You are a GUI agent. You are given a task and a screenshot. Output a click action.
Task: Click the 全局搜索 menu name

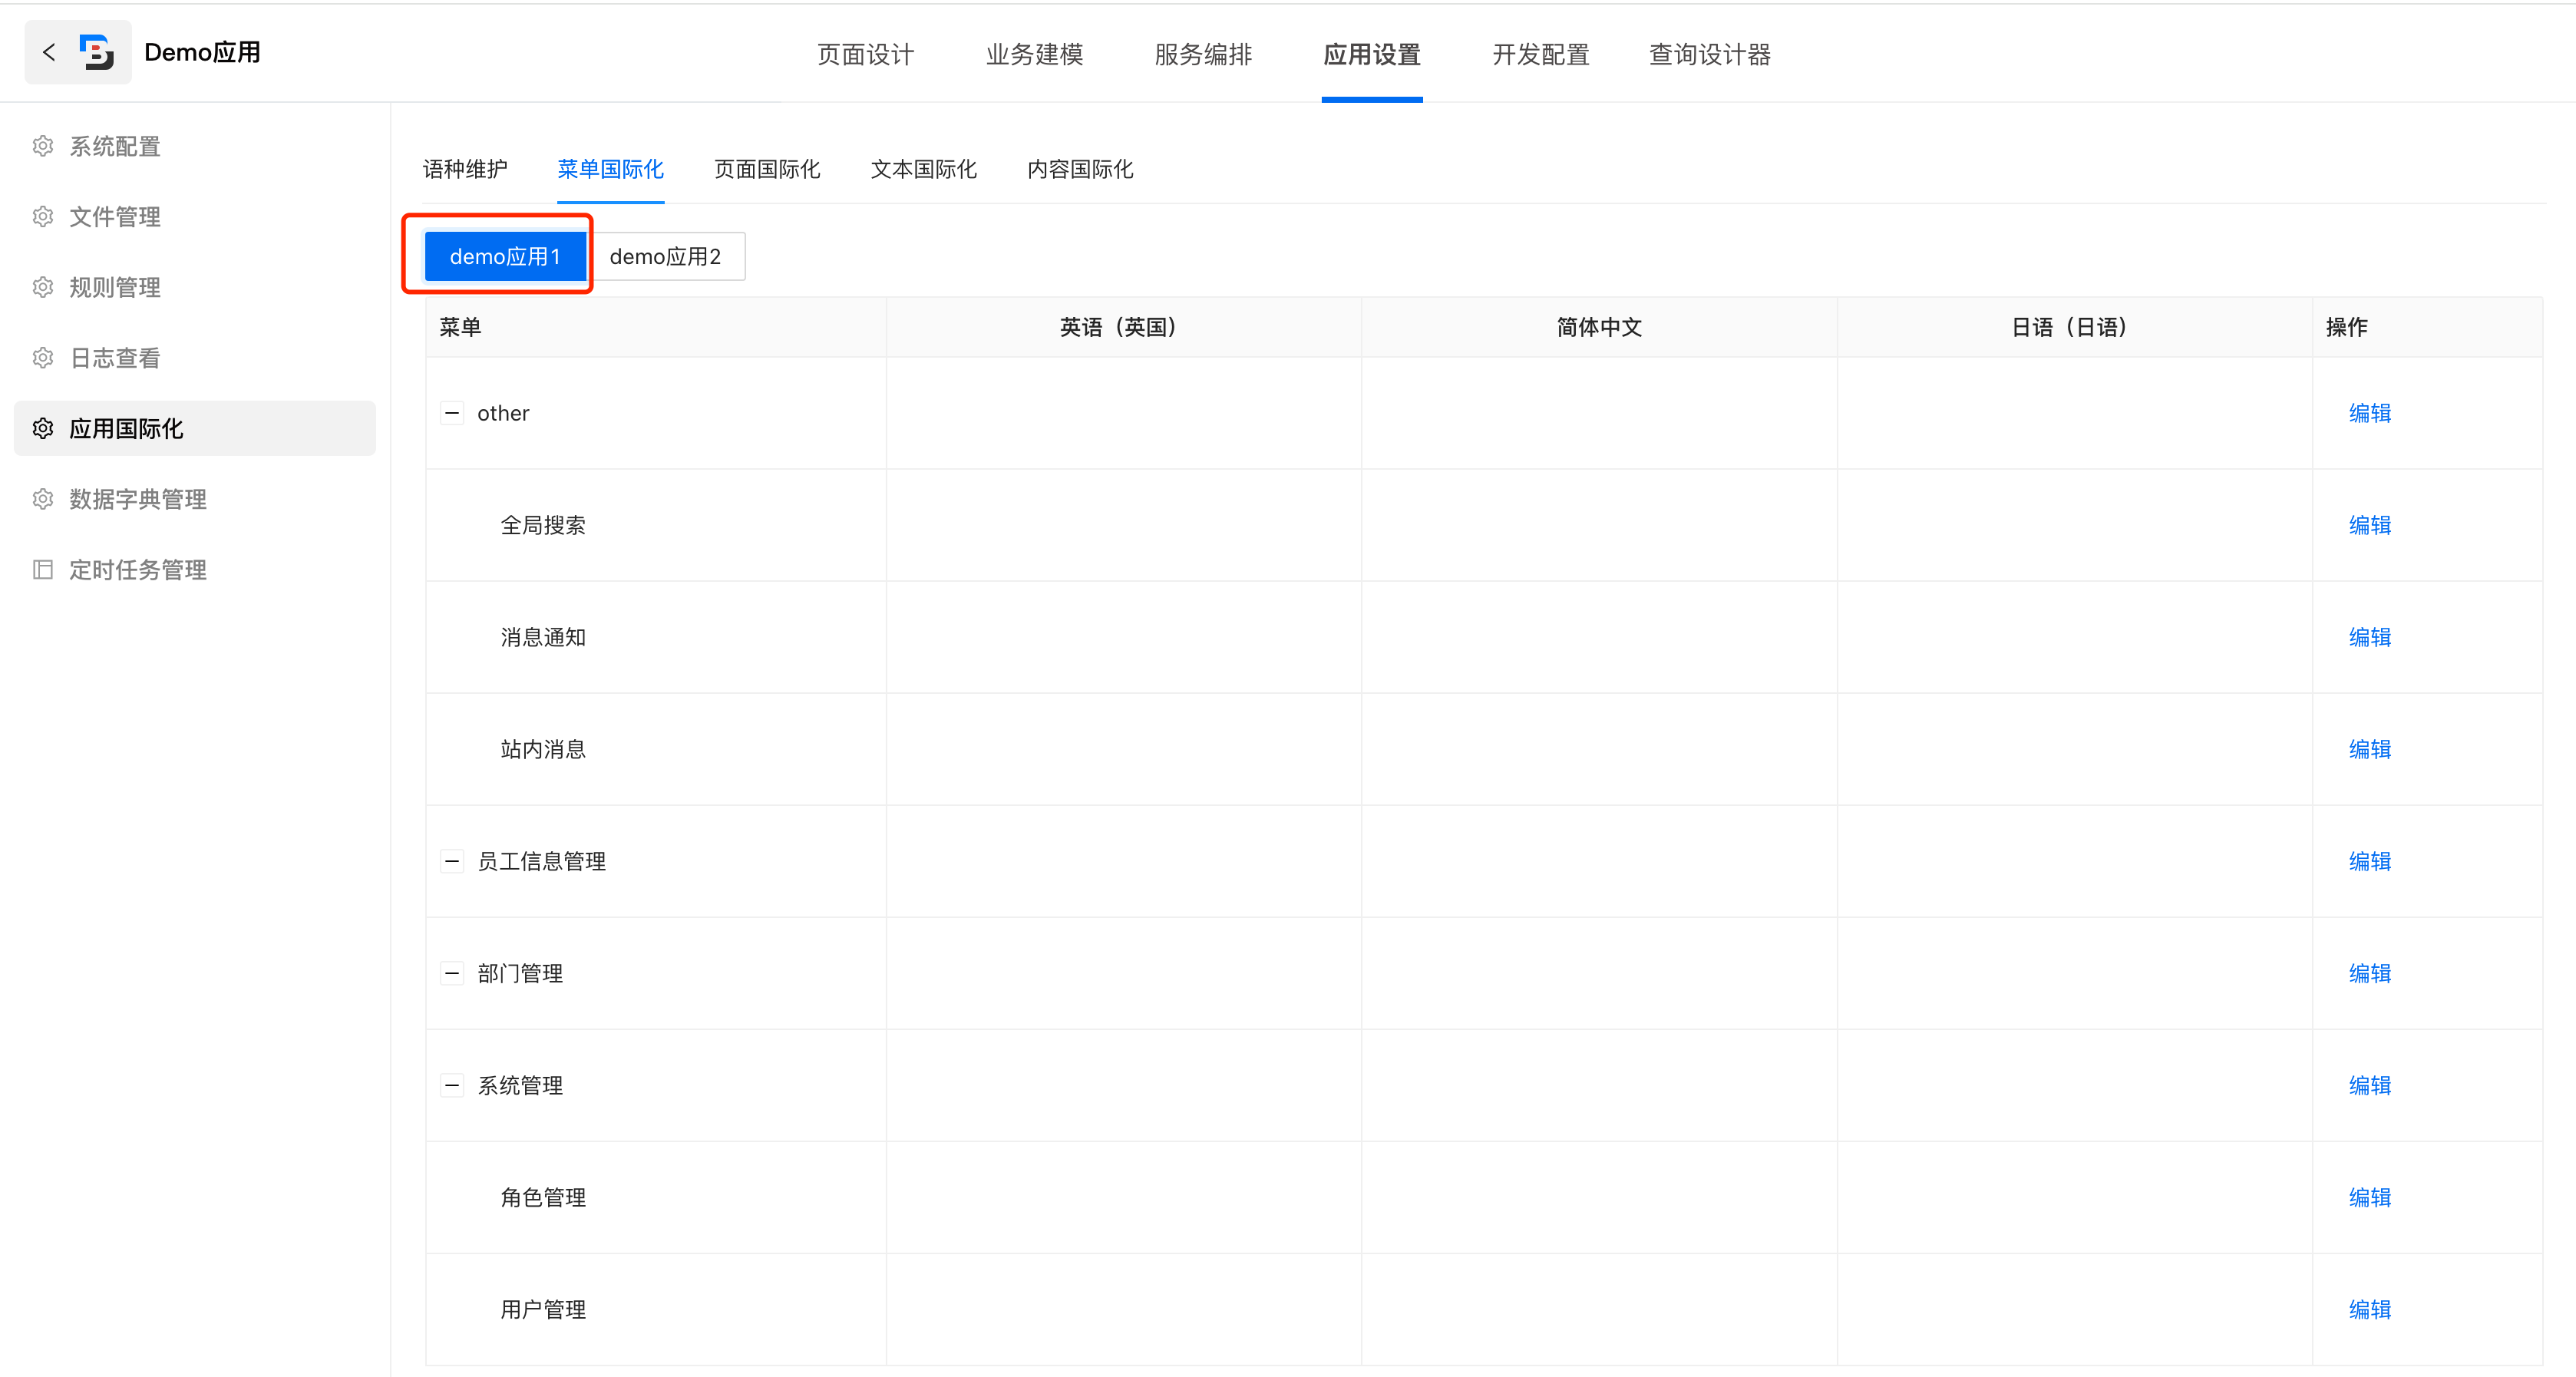point(543,525)
